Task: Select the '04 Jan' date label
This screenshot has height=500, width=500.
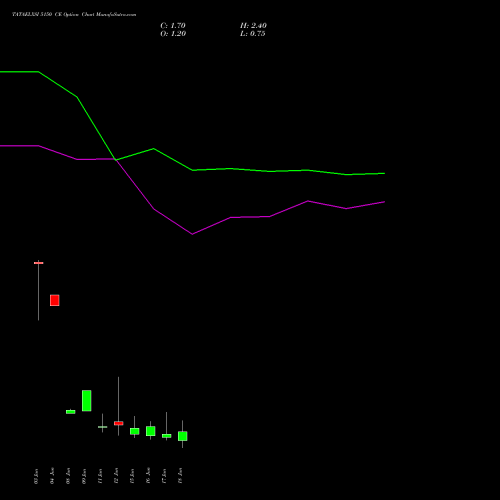Action: (x=52, y=476)
